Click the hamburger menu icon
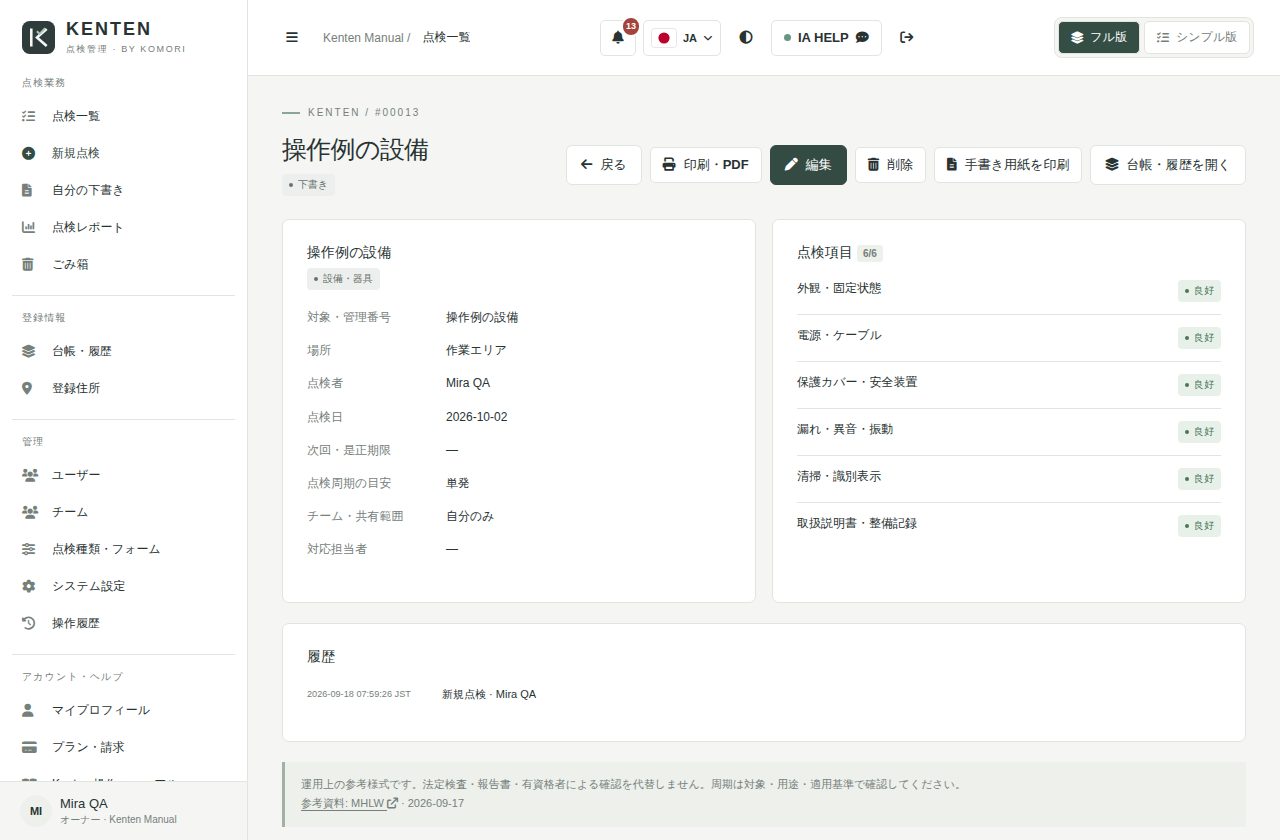 292,37
